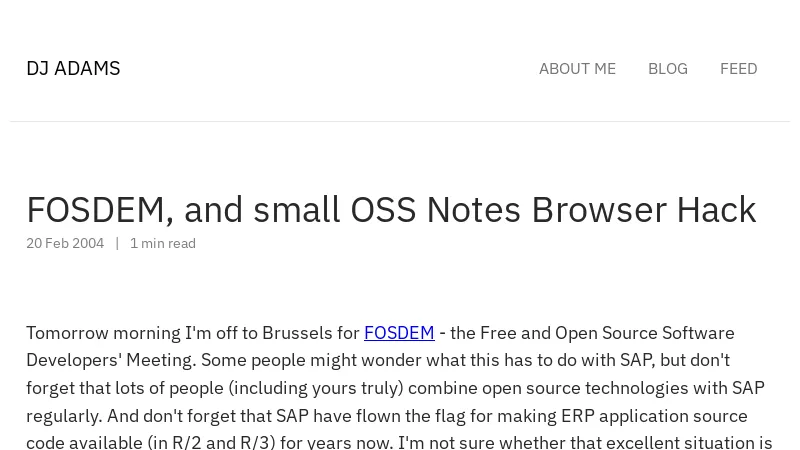
Task: Click the 20 Feb 2004 post date
Action: 65,243
